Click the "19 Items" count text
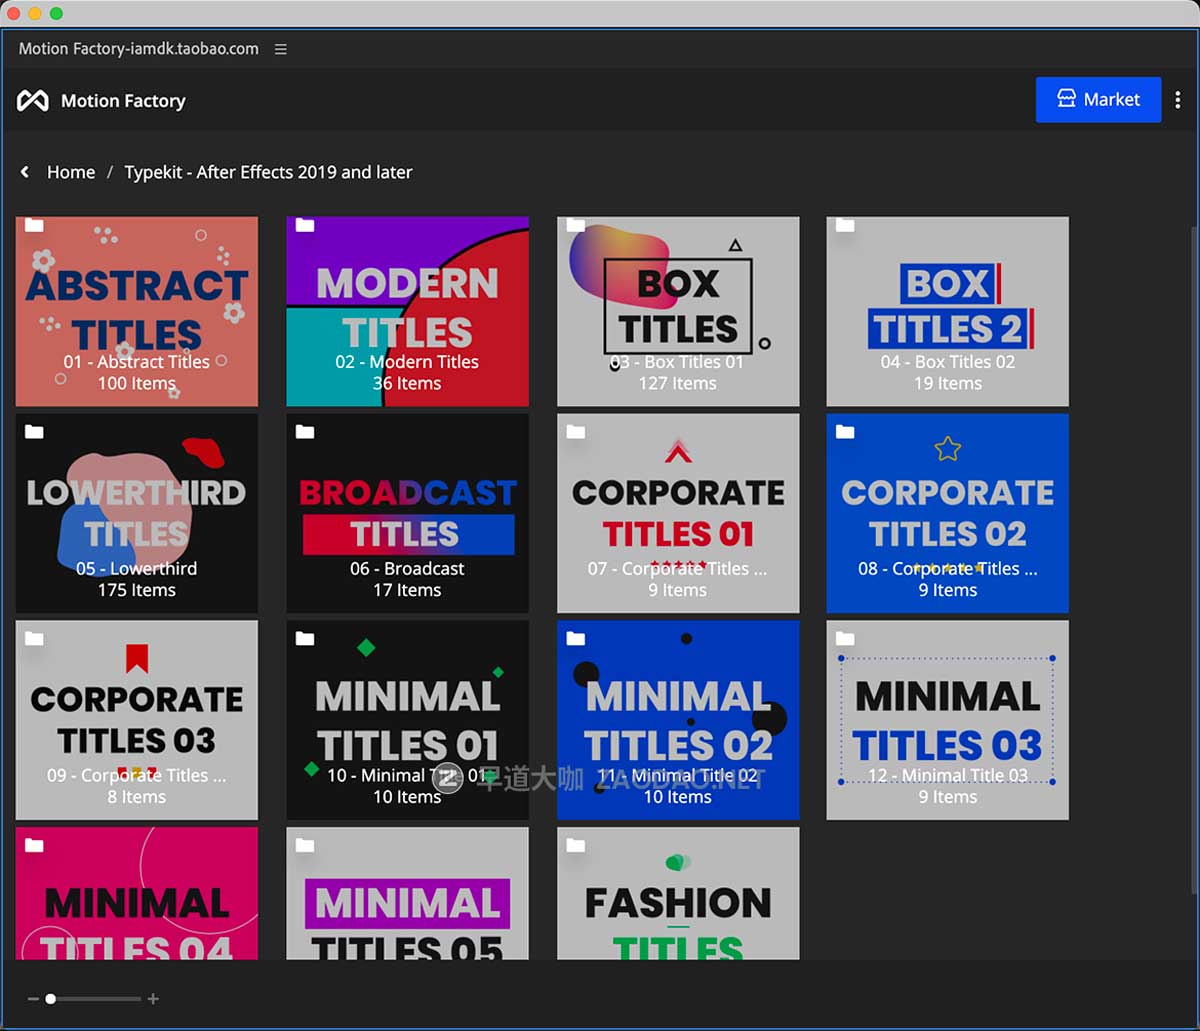This screenshot has width=1200, height=1031. (948, 384)
